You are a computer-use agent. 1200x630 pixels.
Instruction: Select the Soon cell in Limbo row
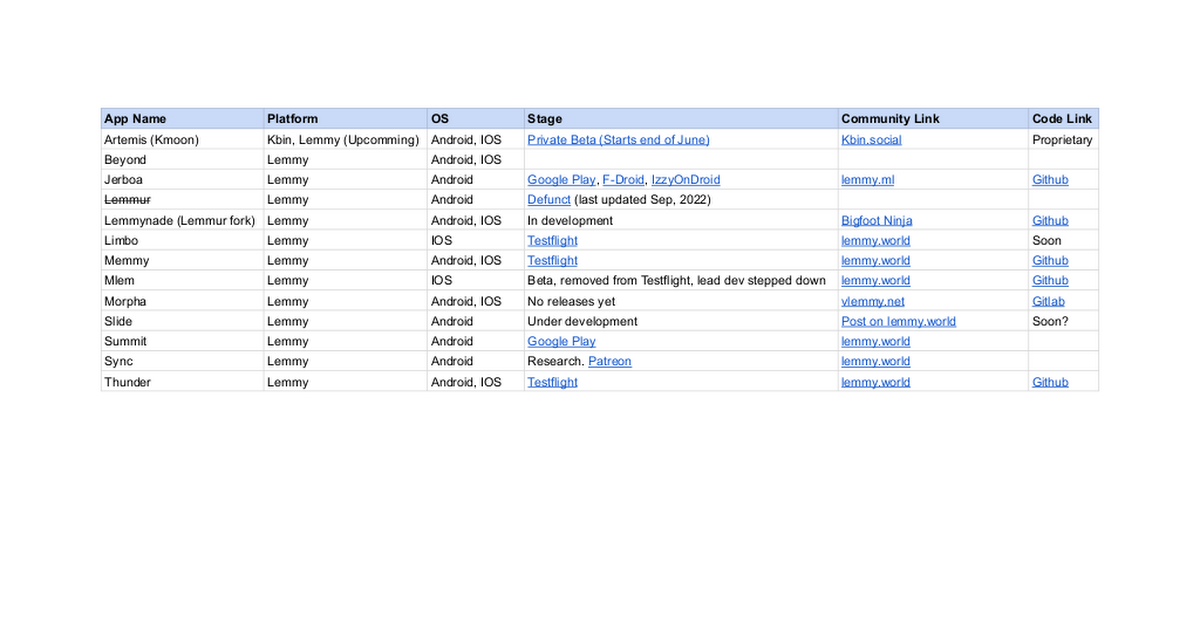click(1064, 240)
